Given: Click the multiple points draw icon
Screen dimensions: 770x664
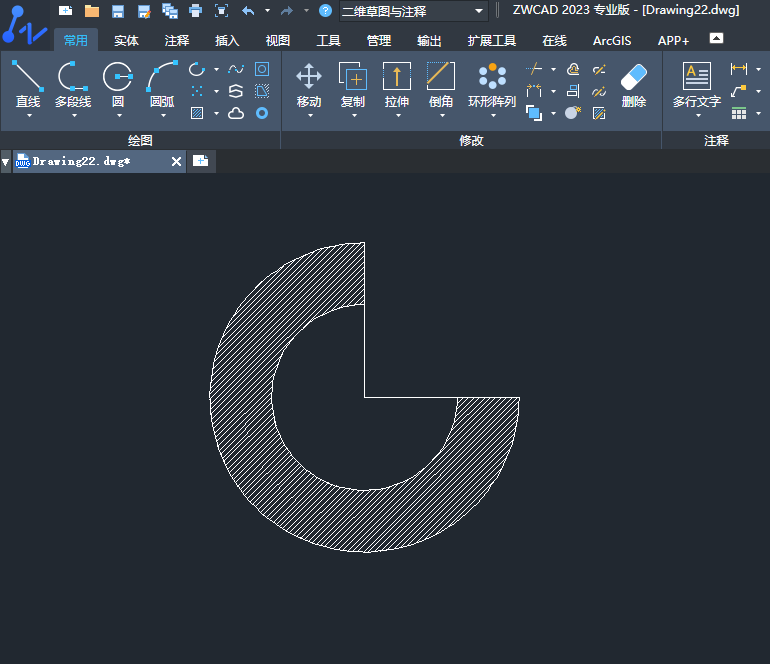Looking at the screenshot, I should (x=197, y=91).
